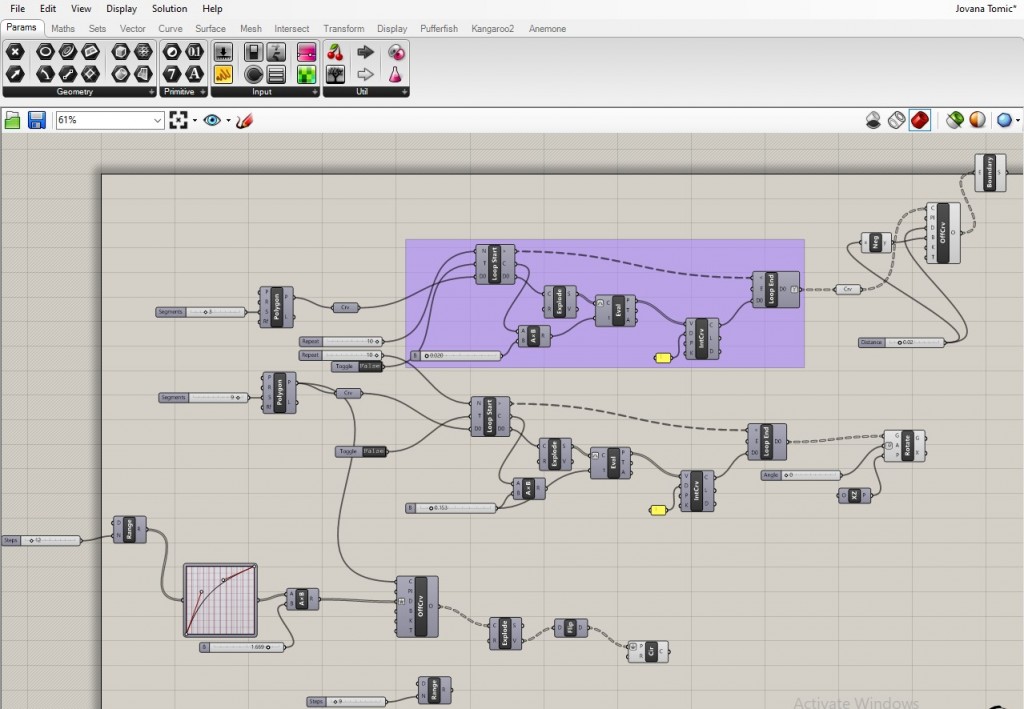Toggle the False value of the upper Toggle component
The height and width of the screenshot is (709, 1024).
coord(372,367)
